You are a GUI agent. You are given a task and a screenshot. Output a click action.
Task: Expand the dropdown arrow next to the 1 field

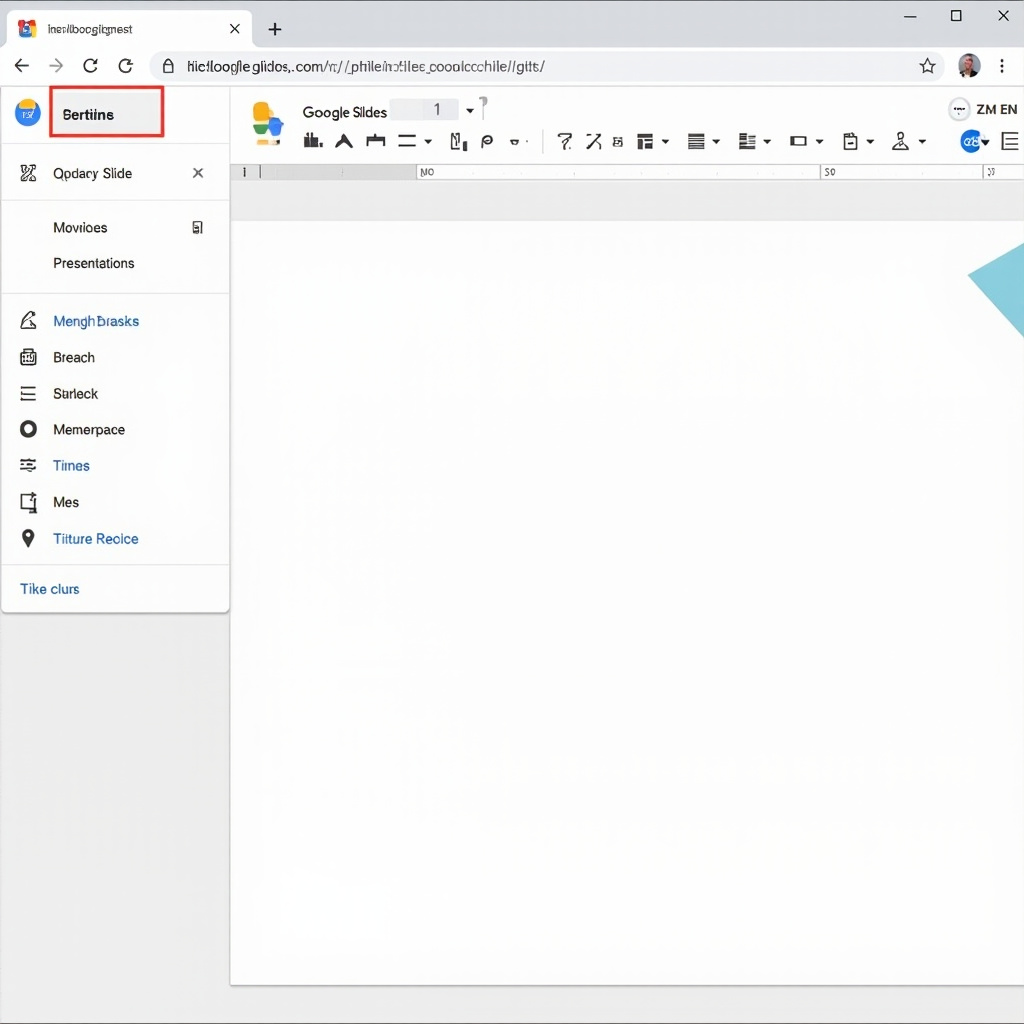(470, 110)
